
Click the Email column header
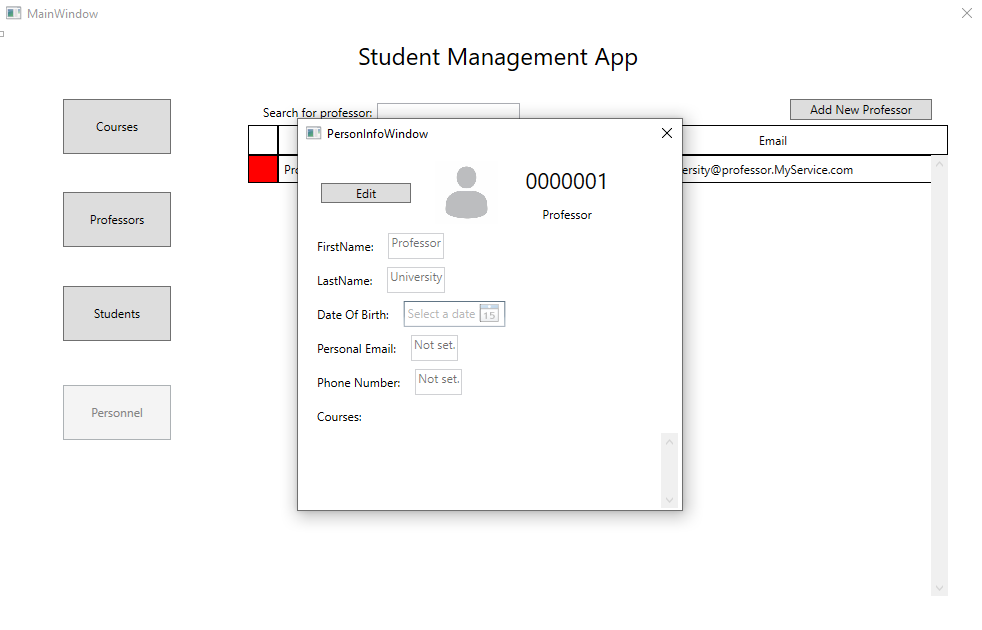[772, 141]
